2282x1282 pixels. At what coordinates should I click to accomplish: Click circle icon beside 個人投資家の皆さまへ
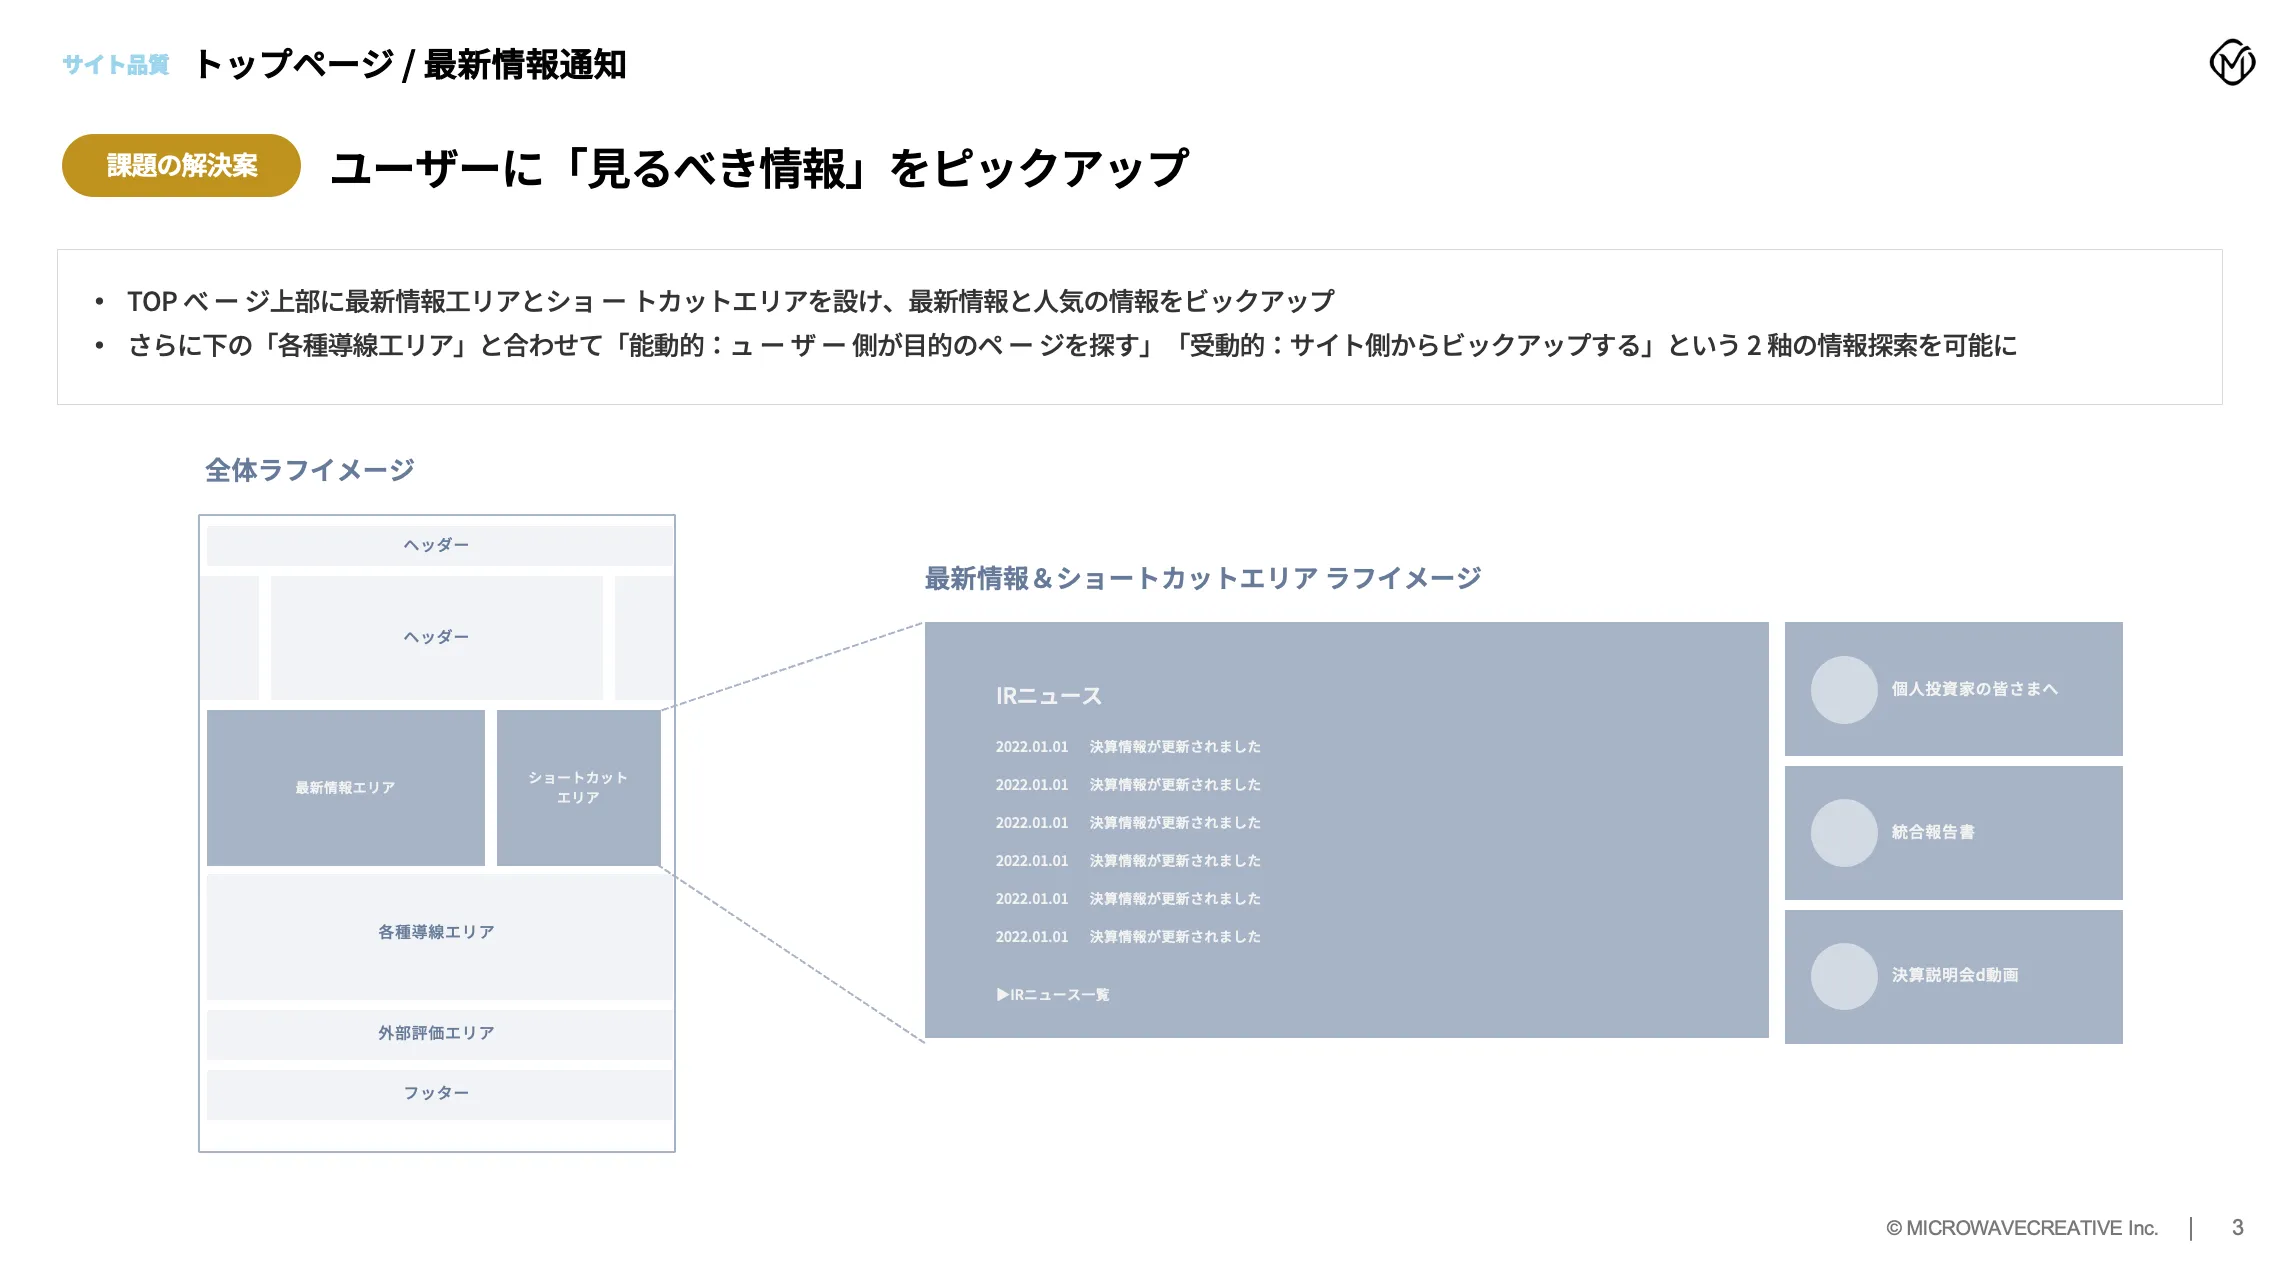1843,690
